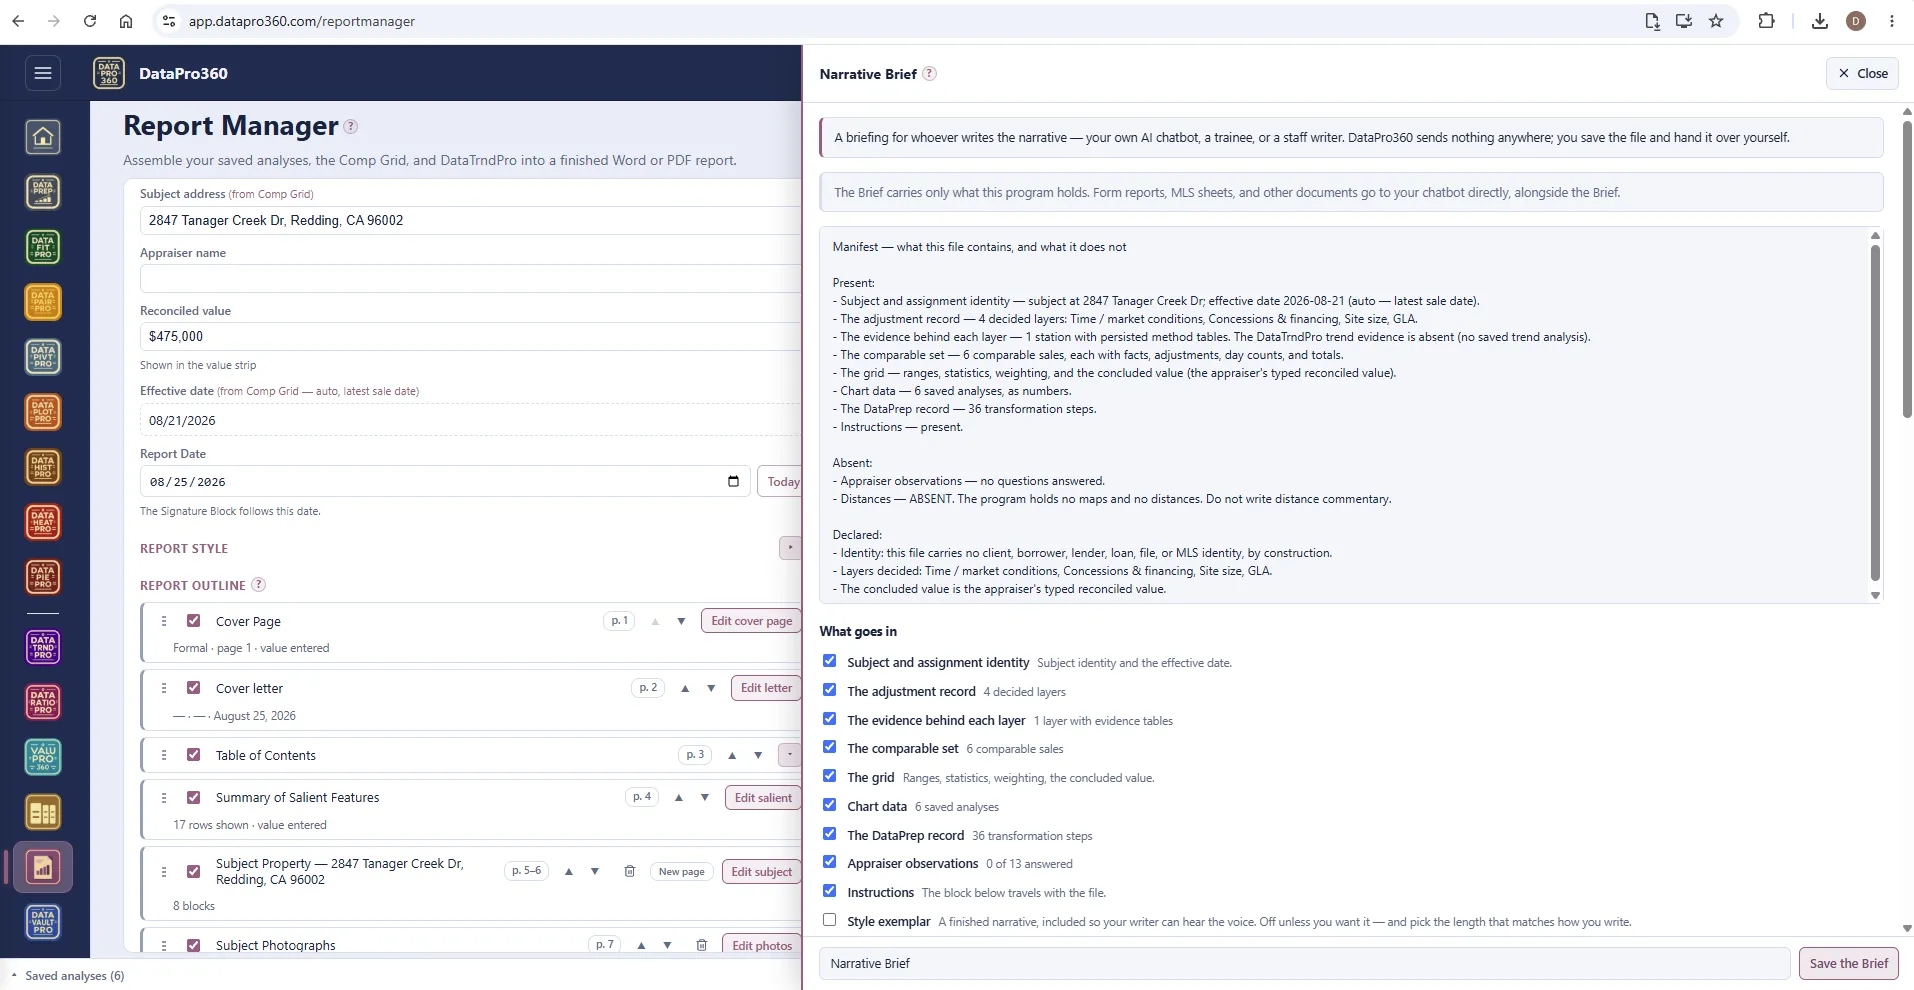
Task: Open browser downloads icon
Action: click(x=1820, y=21)
